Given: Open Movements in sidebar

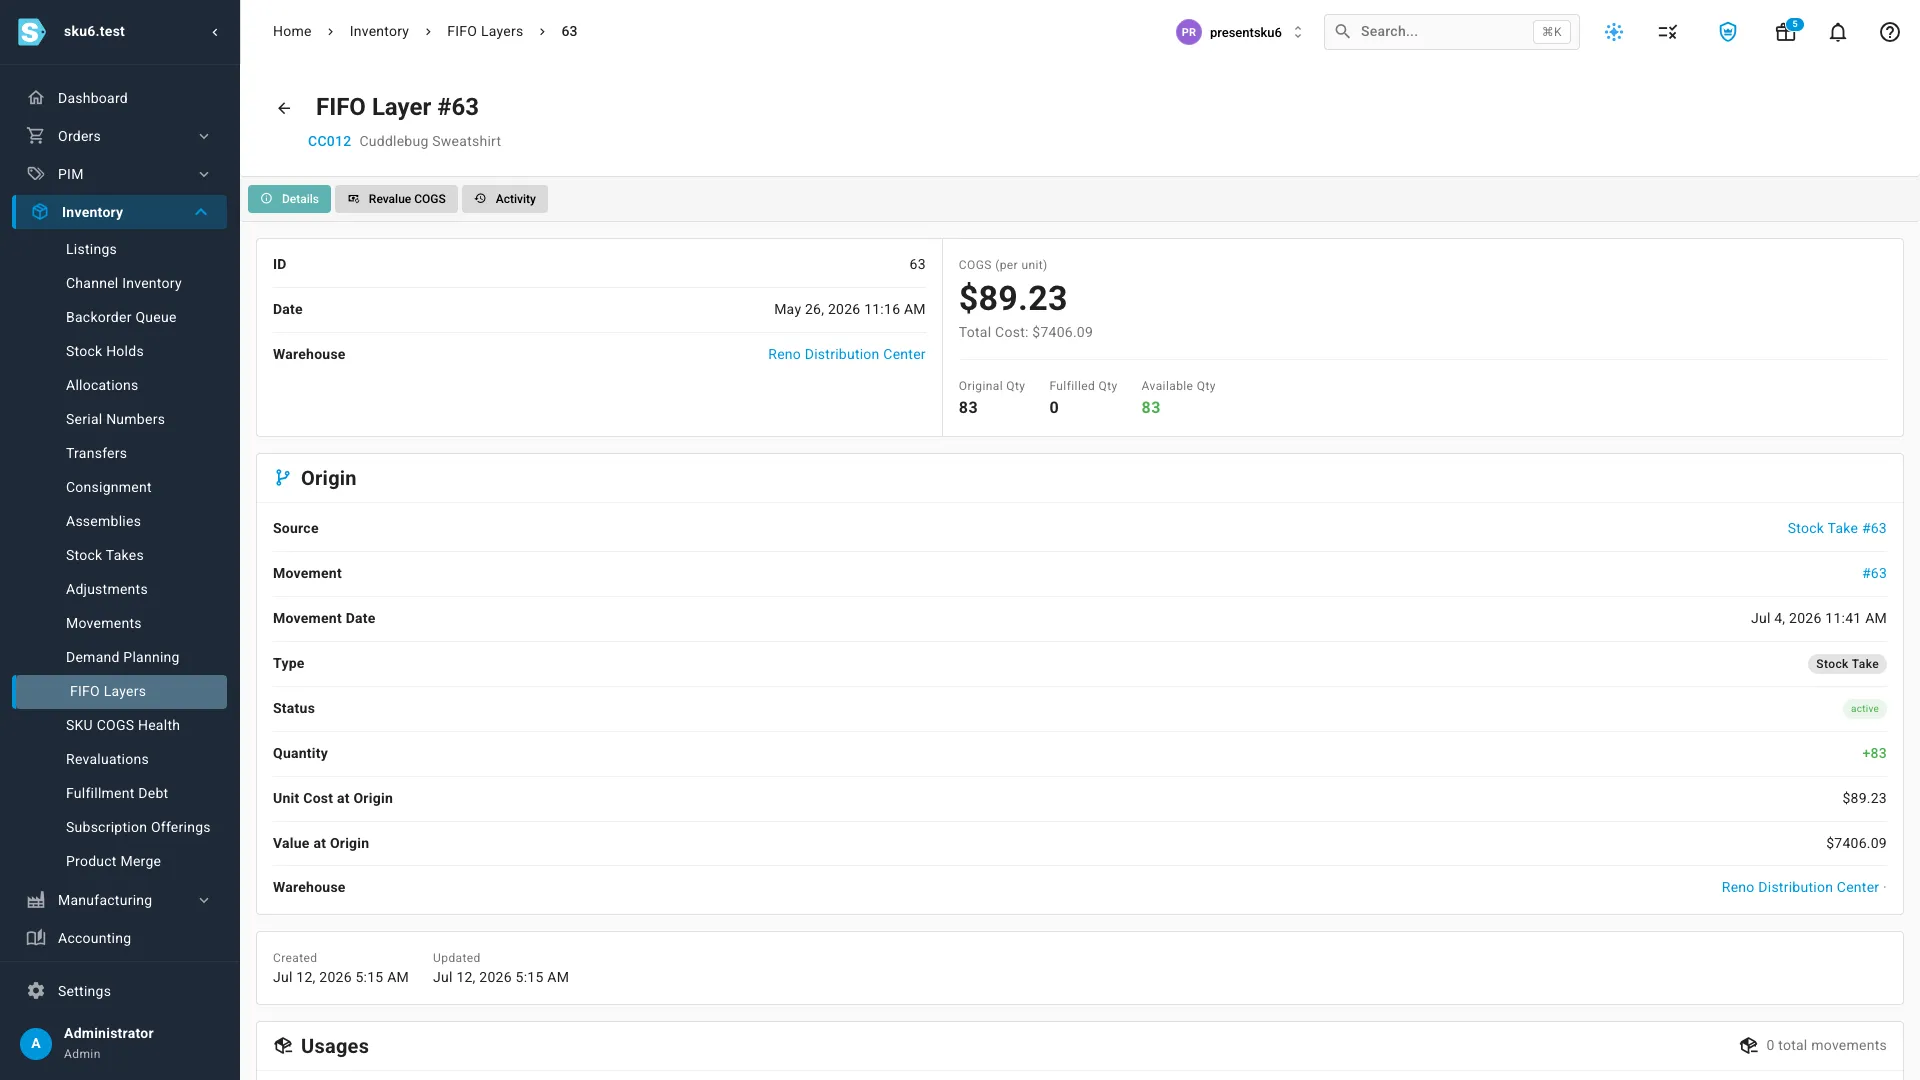Looking at the screenshot, I should [104, 623].
